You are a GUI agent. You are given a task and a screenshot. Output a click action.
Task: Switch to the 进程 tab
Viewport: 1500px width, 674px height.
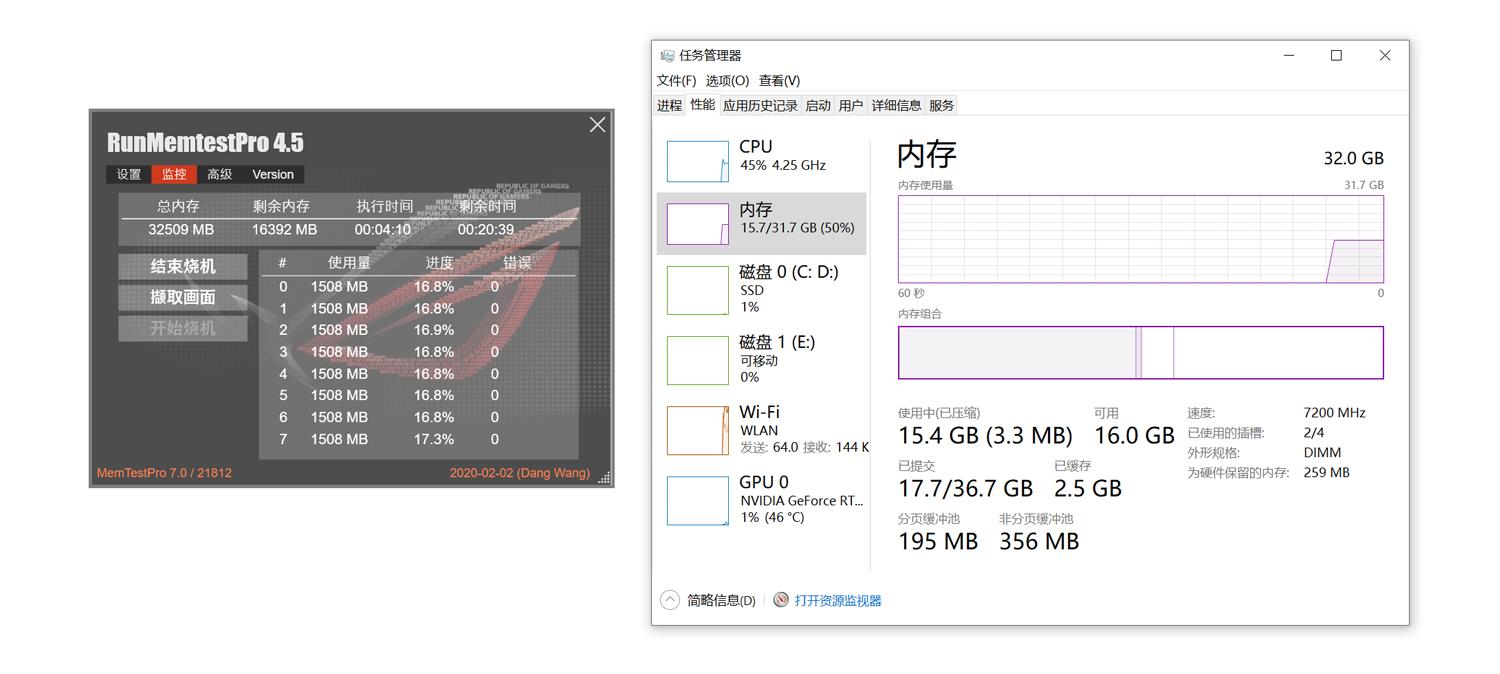(x=668, y=104)
